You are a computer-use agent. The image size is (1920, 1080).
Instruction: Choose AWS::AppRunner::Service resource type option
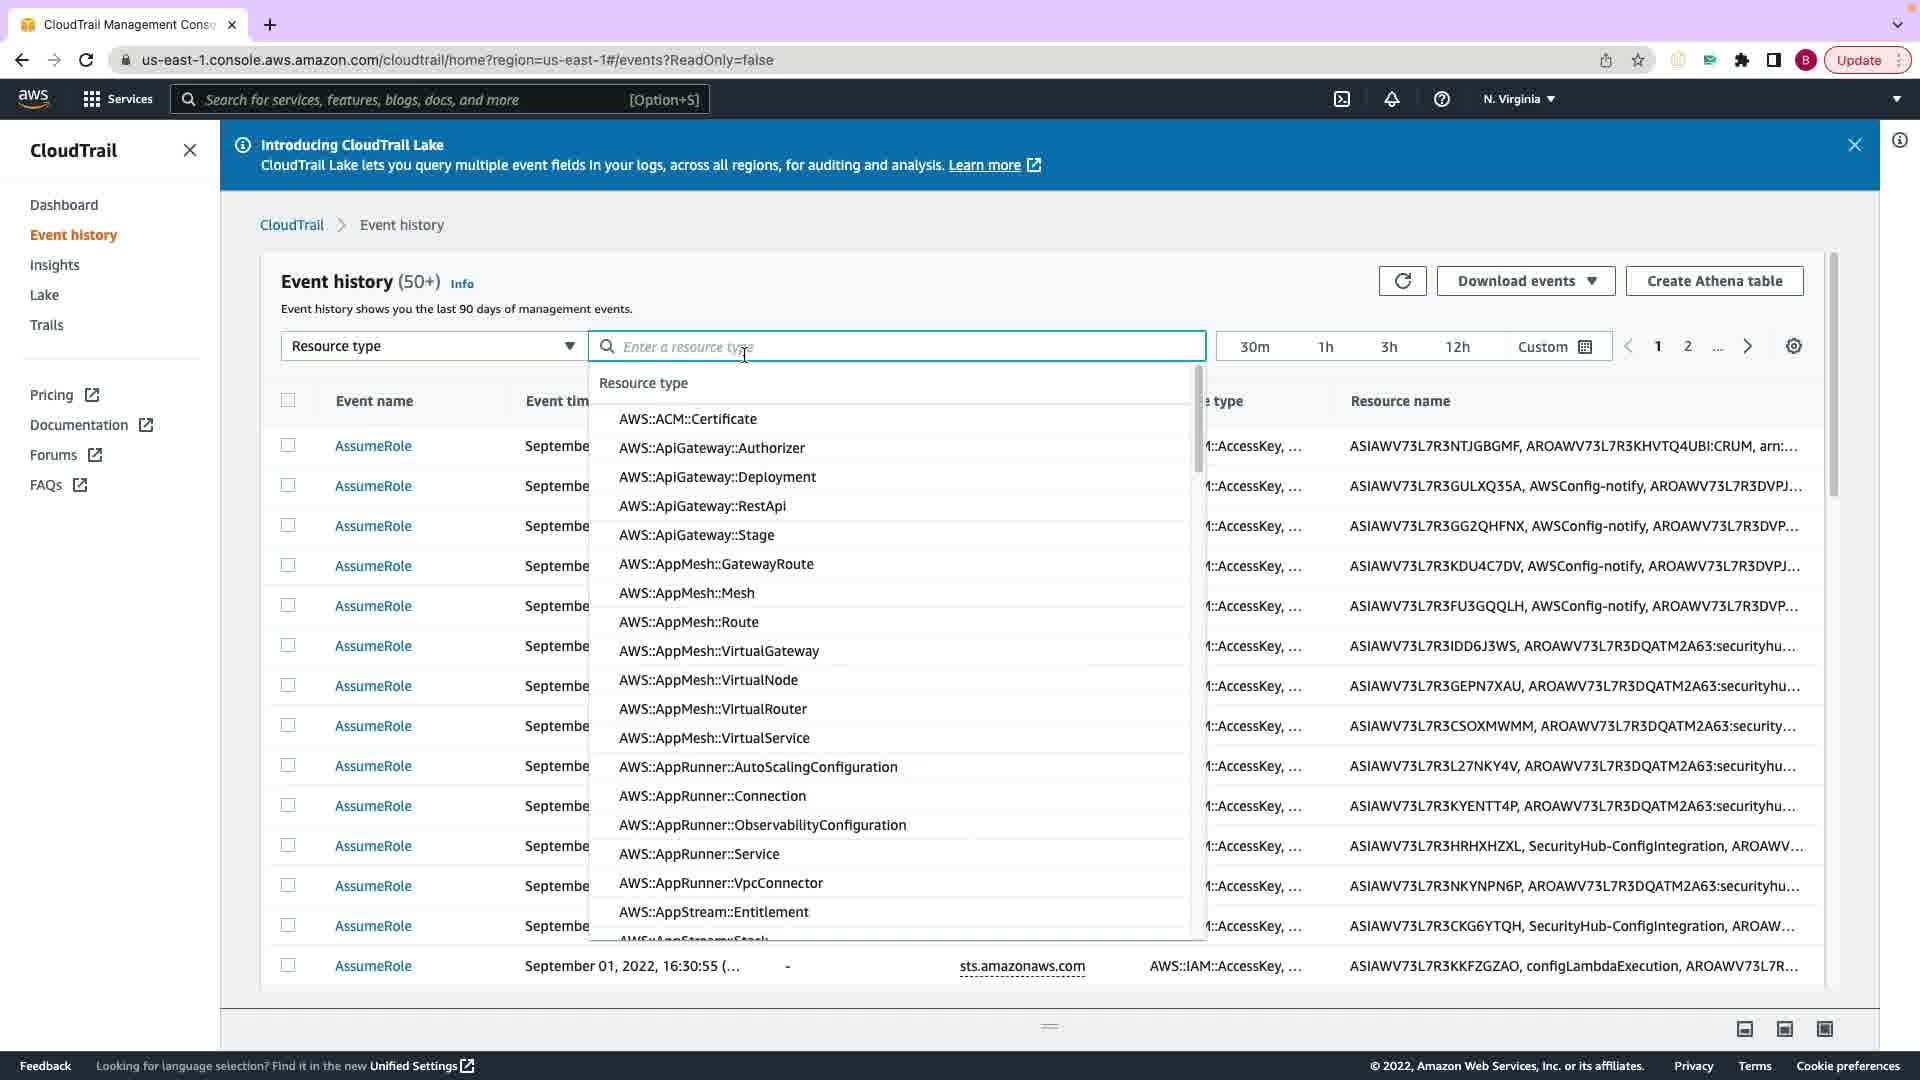699,854
